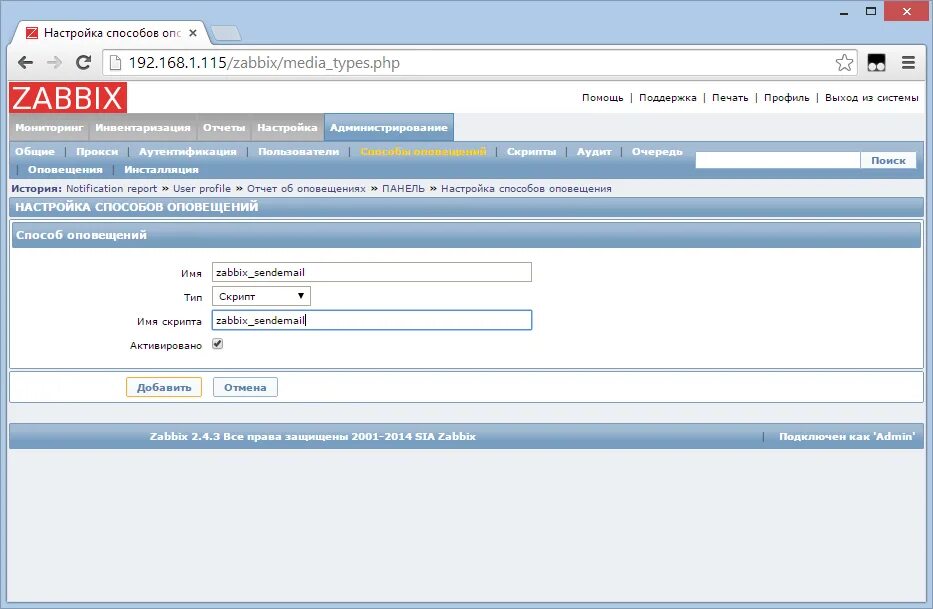The width and height of the screenshot is (933, 609).
Task: Click the browser forward arrow
Action: (54, 63)
